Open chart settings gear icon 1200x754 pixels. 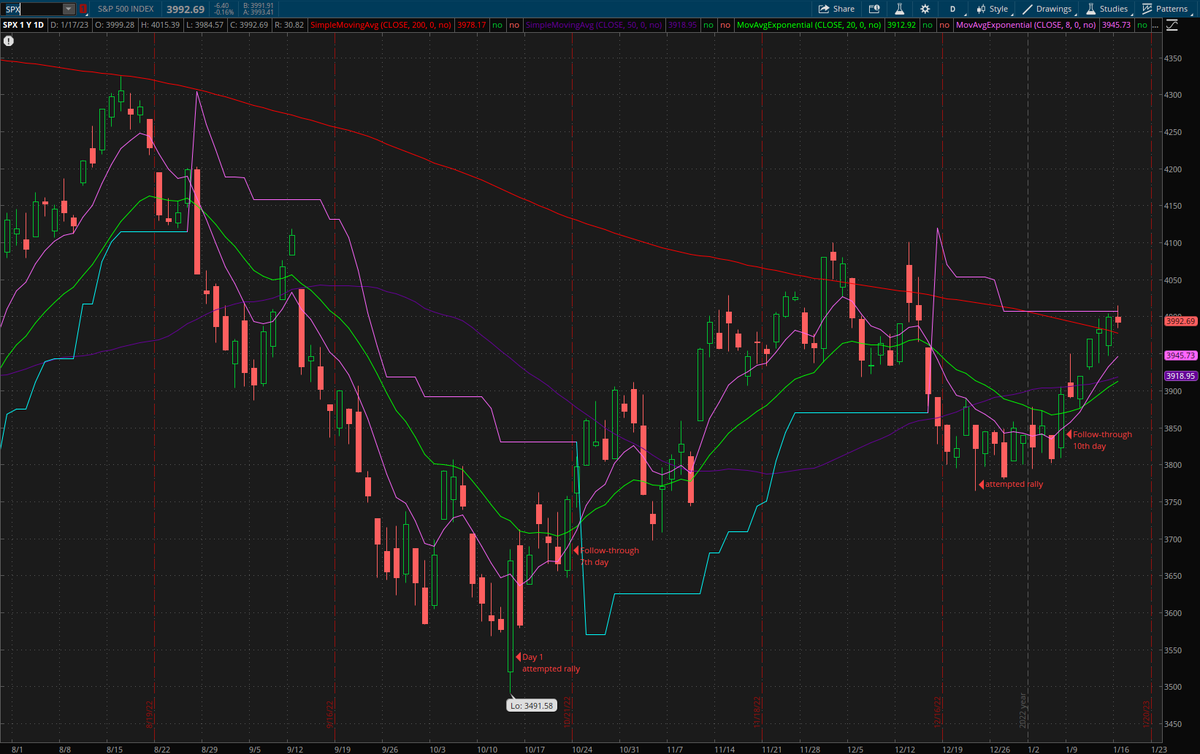tap(924, 8)
